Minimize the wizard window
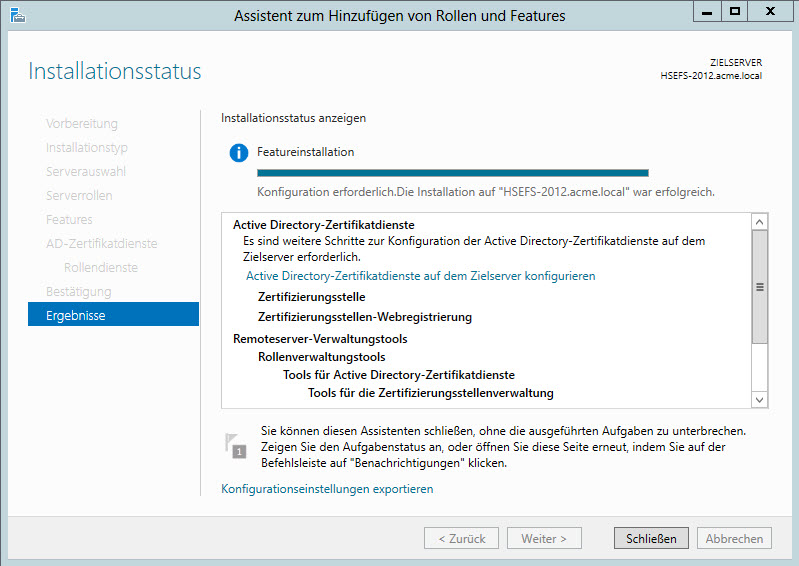 point(707,12)
